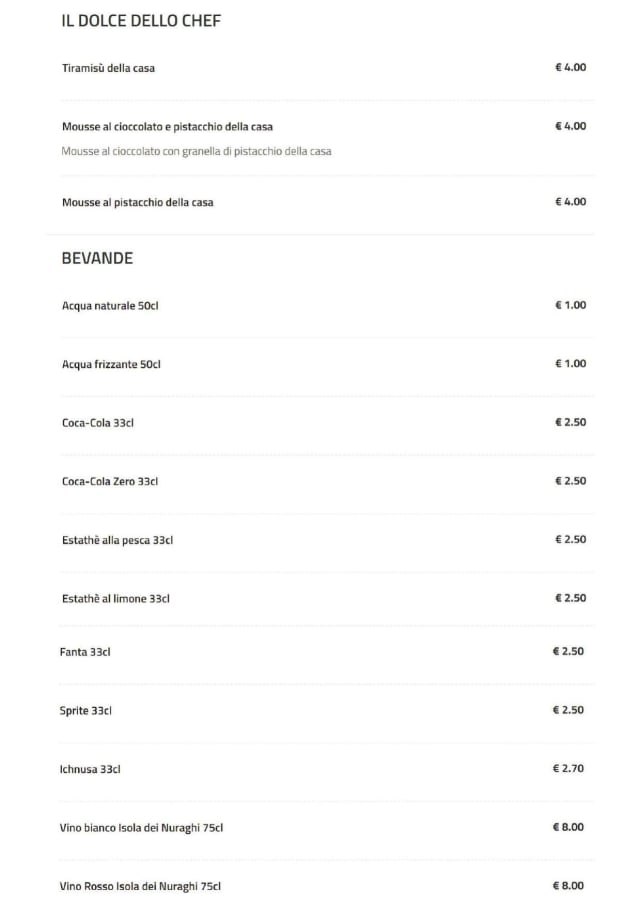Select Tiramisù della casa item
The height and width of the screenshot is (906, 640).
108,68
